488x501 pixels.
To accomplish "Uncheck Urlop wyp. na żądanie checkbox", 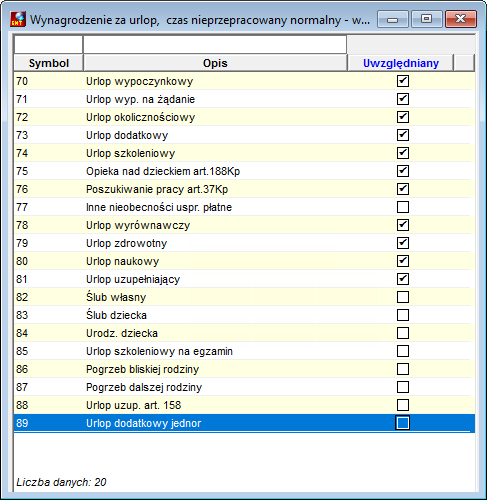I will pyautogui.click(x=403, y=99).
